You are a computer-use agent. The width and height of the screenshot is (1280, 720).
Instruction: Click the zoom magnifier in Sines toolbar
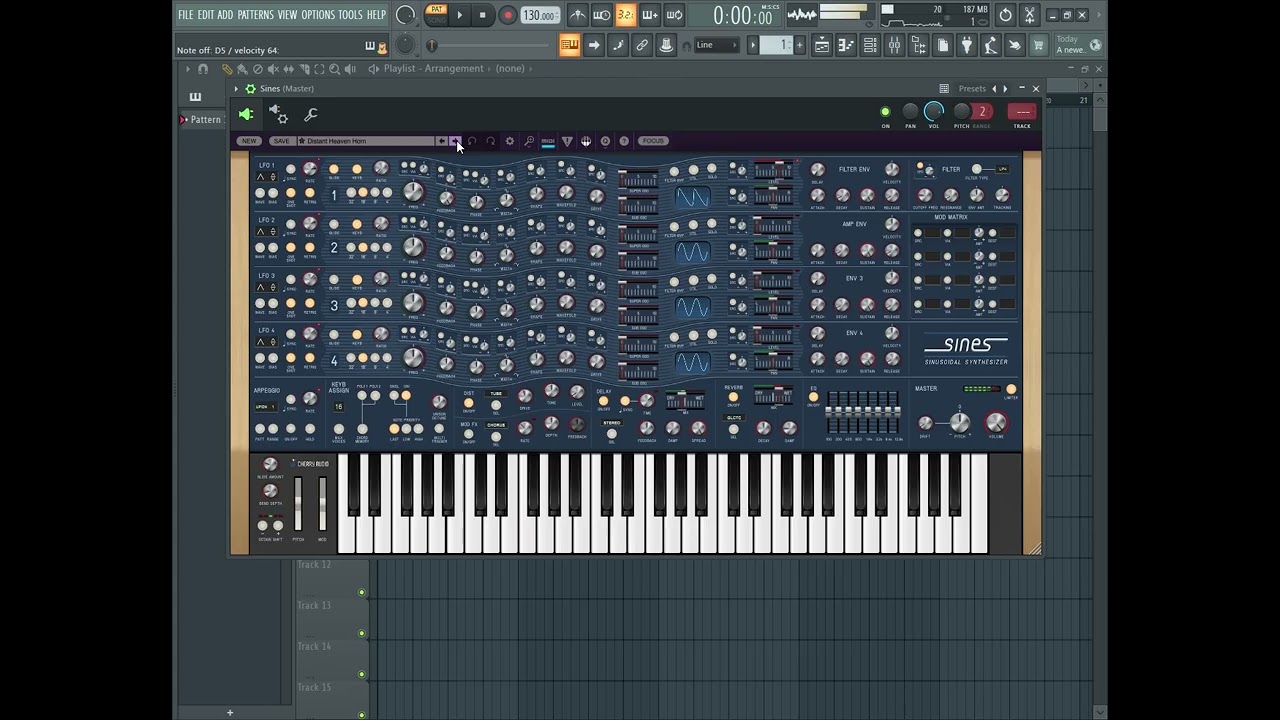(529, 141)
